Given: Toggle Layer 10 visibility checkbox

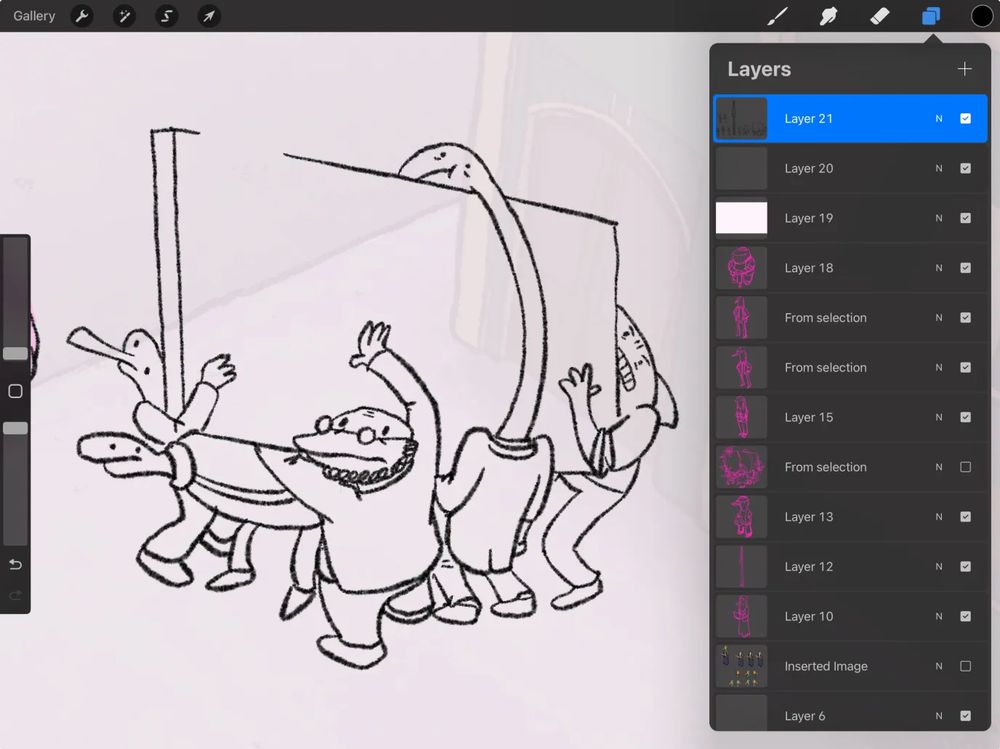Looking at the screenshot, I should click(966, 616).
